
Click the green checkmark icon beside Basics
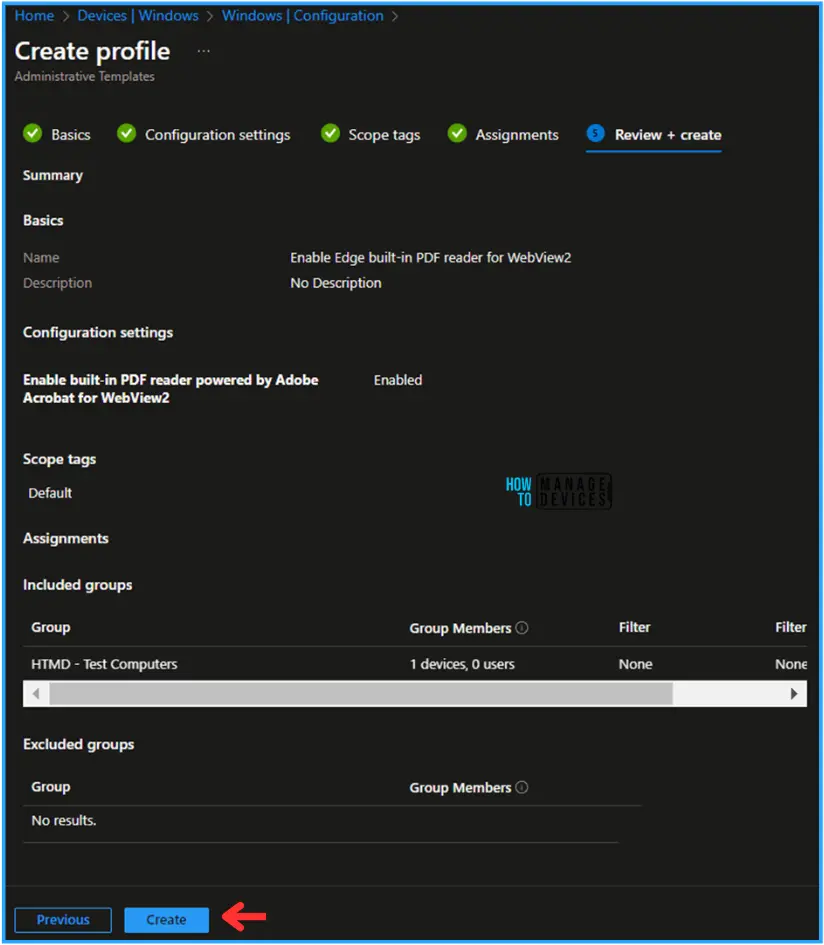point(33,133)
